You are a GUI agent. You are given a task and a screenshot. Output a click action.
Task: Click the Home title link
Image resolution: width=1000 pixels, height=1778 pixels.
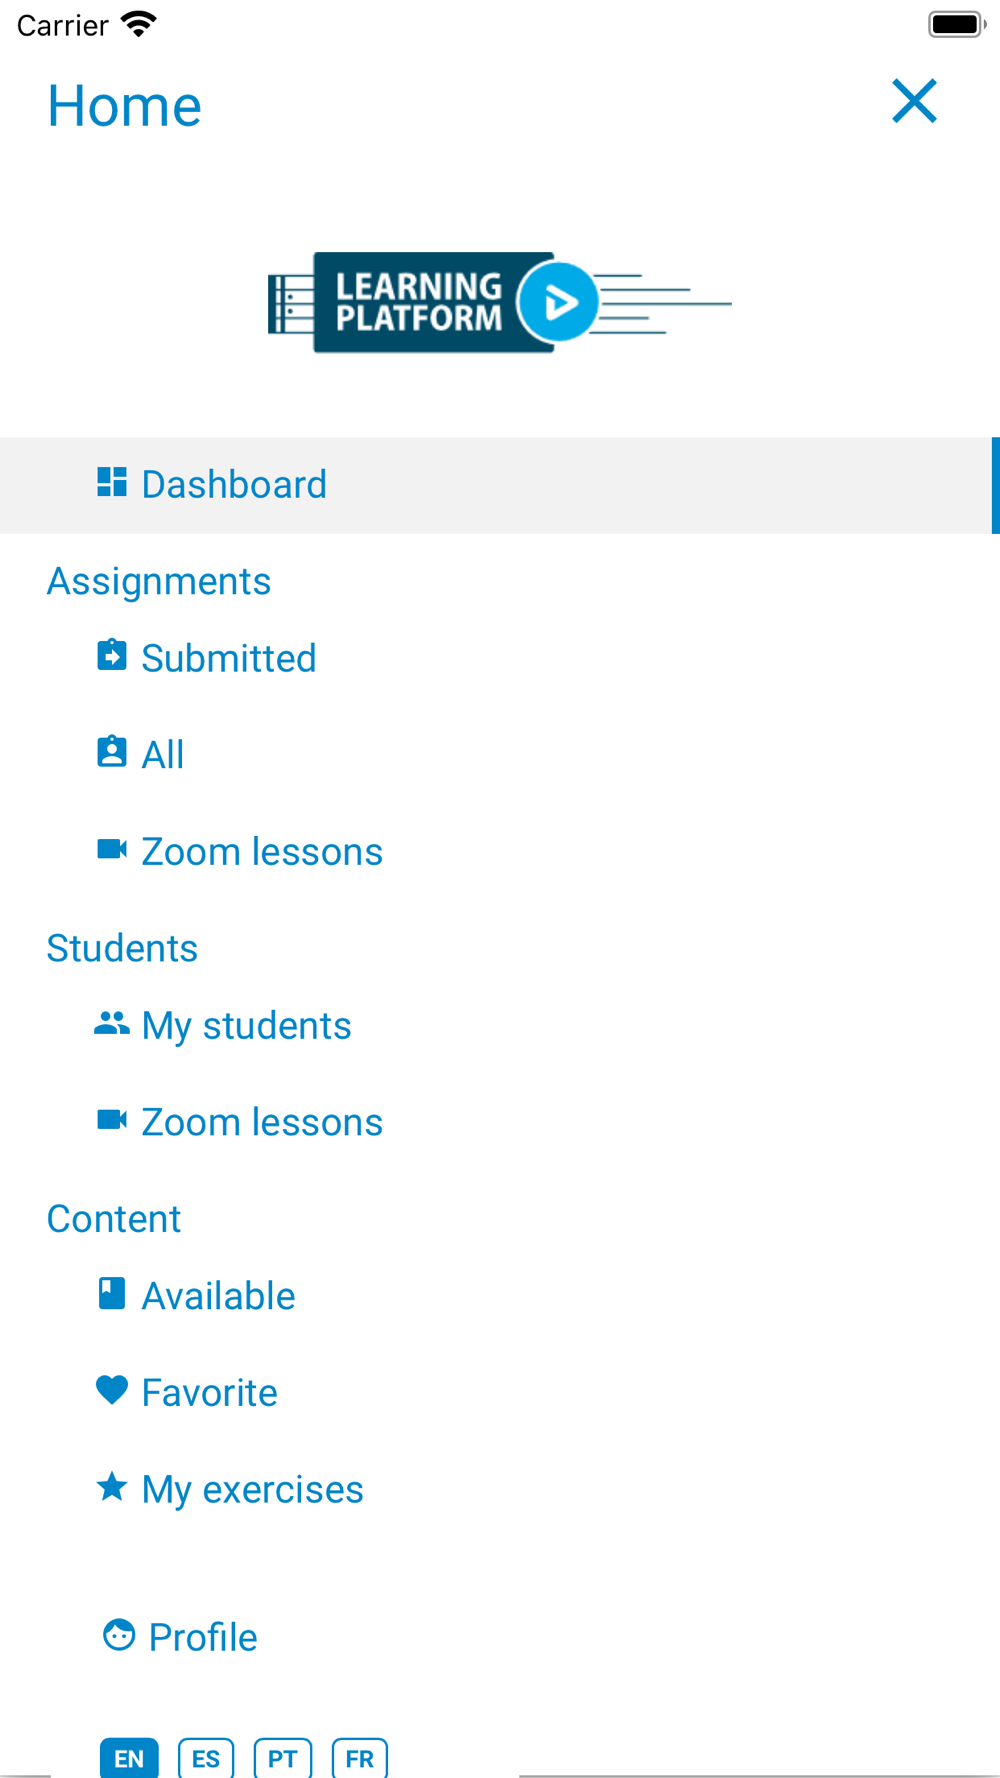tap(124, 106)
